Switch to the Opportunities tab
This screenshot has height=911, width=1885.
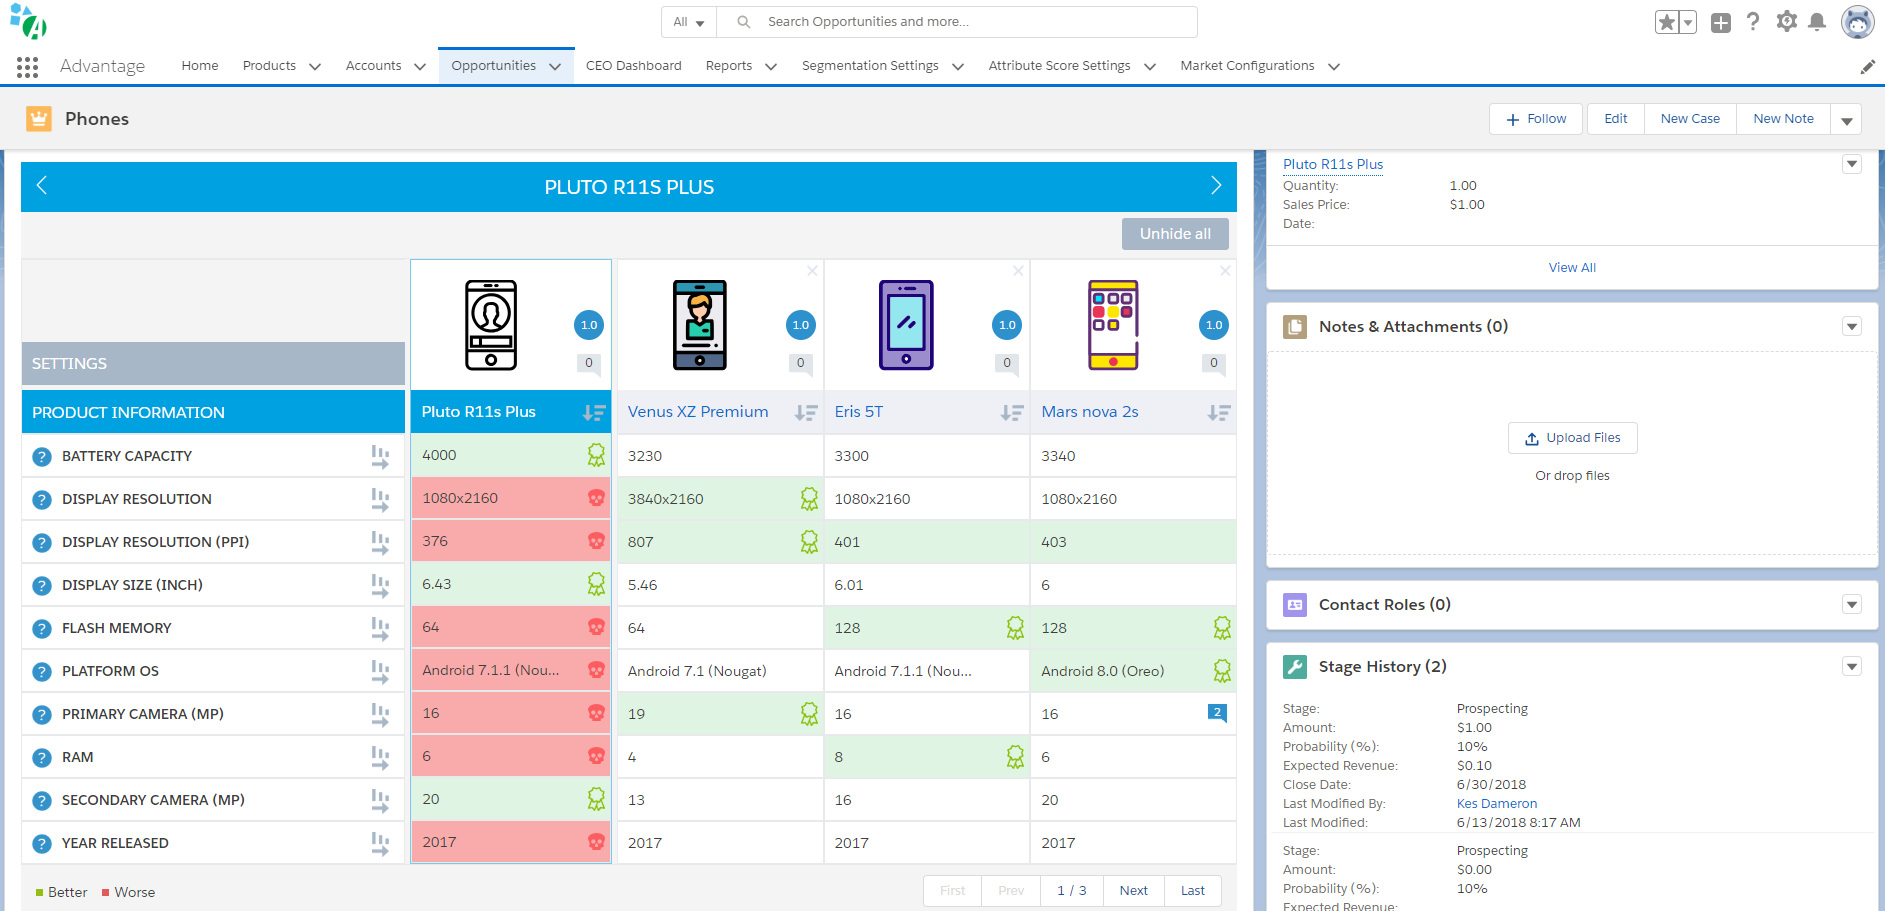[x=494, y=66]
